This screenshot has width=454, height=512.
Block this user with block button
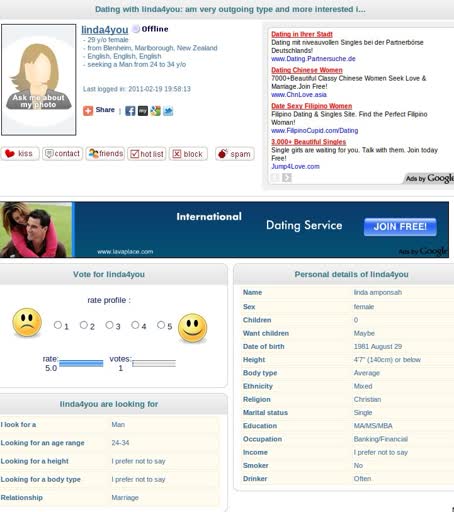[188, 154]
